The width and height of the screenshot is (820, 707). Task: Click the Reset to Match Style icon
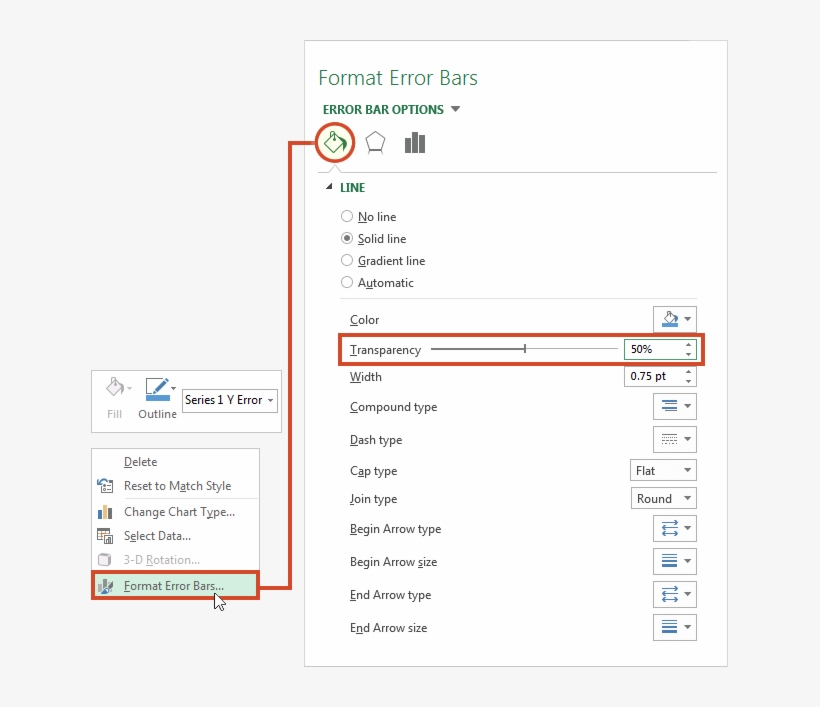coord(105,486)
